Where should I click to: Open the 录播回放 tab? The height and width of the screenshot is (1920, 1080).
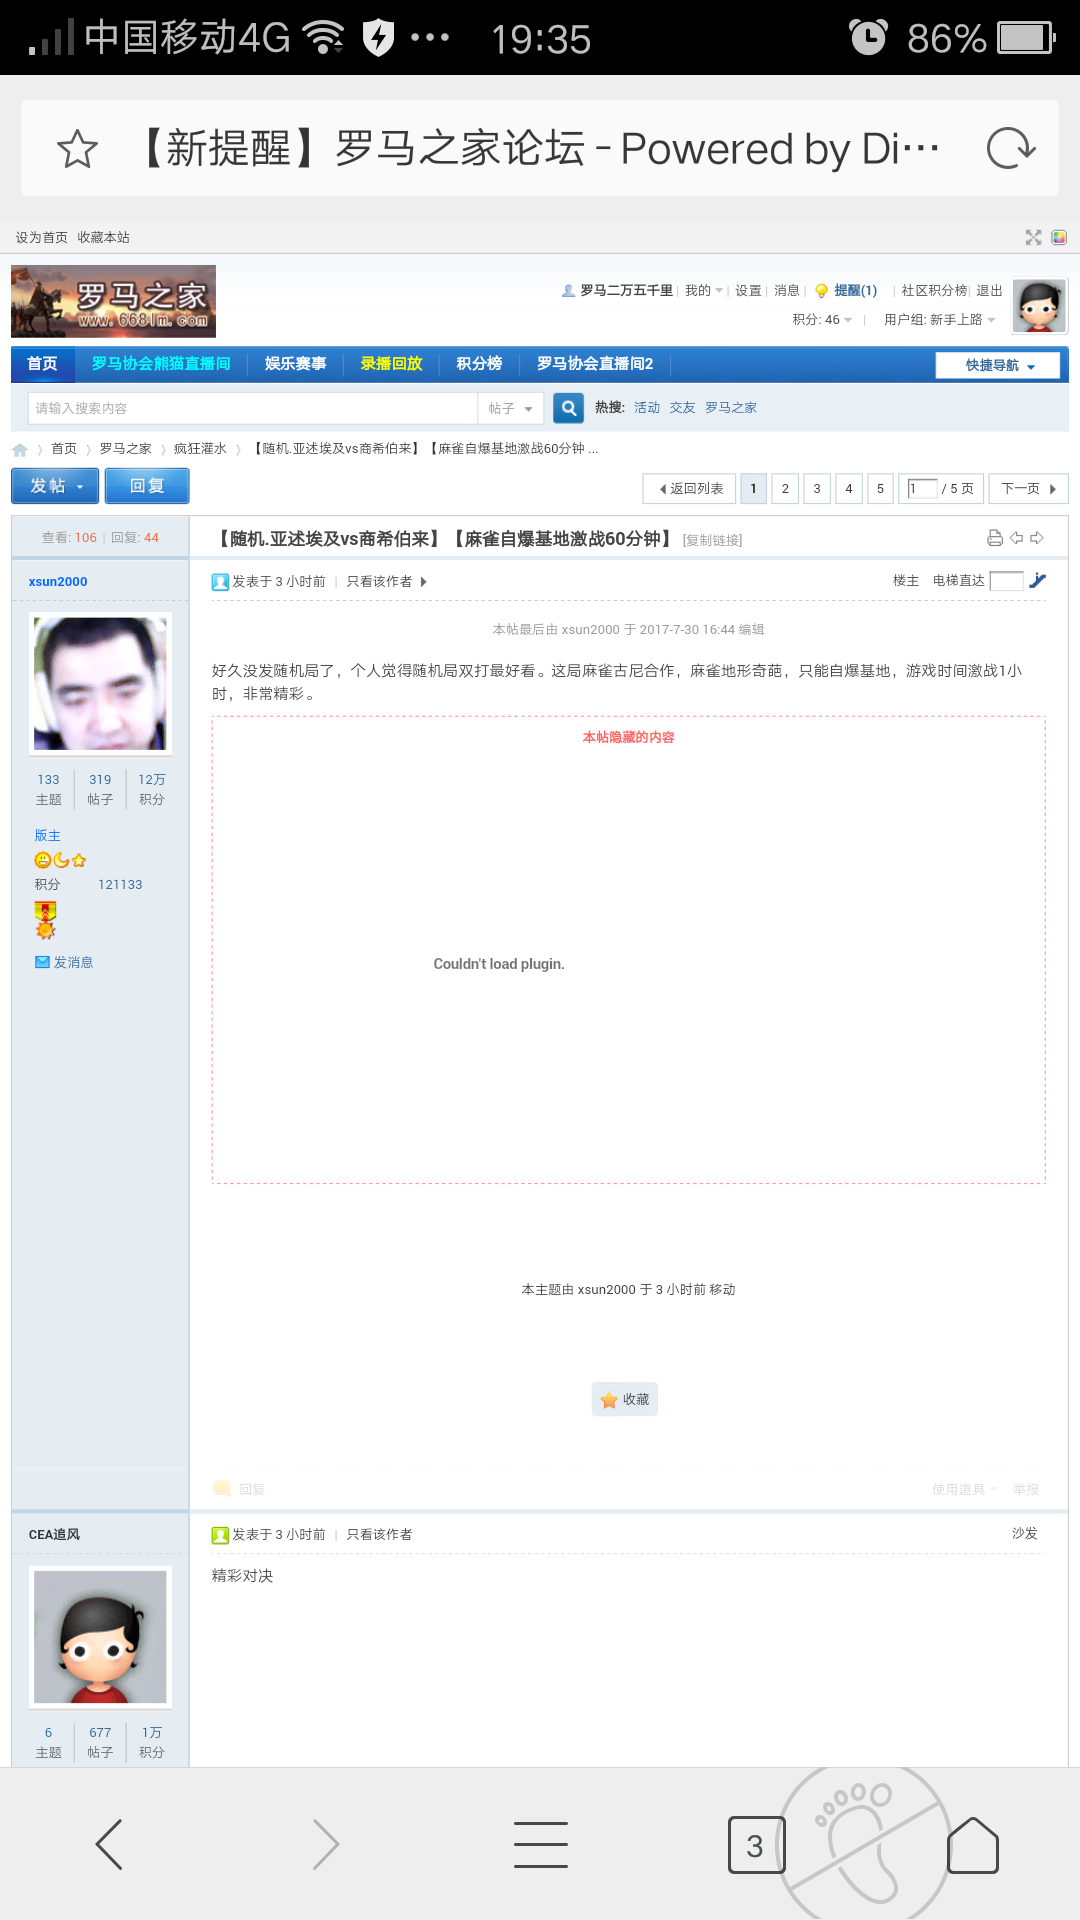(x=392, y=364)
